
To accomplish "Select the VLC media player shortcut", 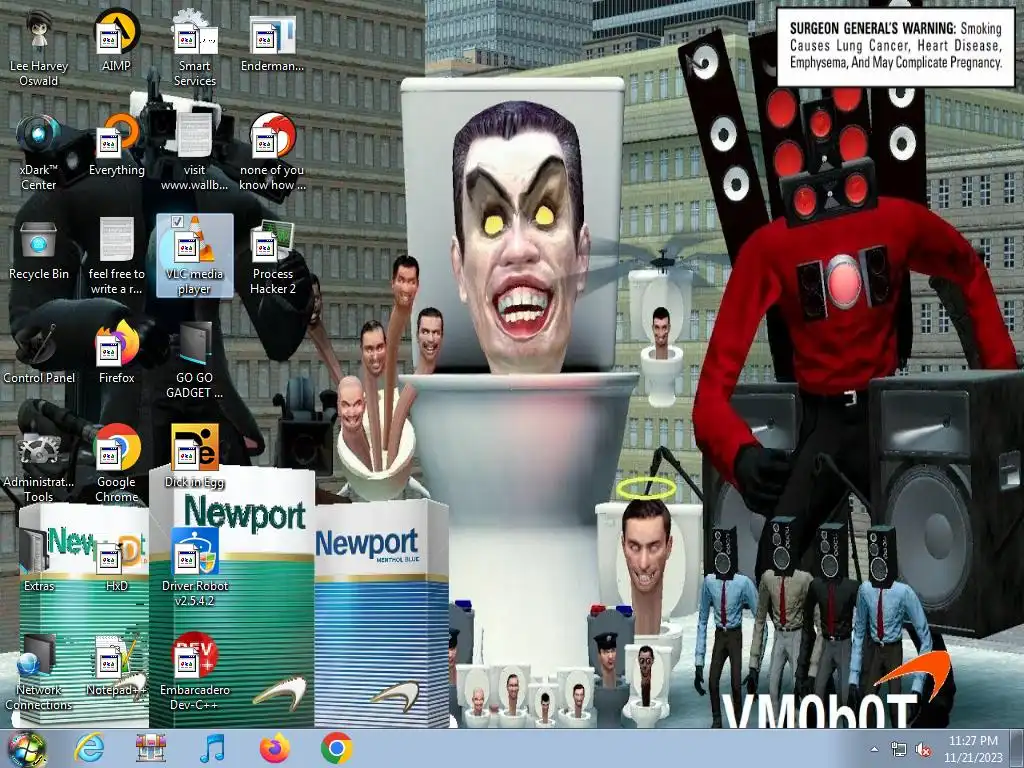I will 195,256.
